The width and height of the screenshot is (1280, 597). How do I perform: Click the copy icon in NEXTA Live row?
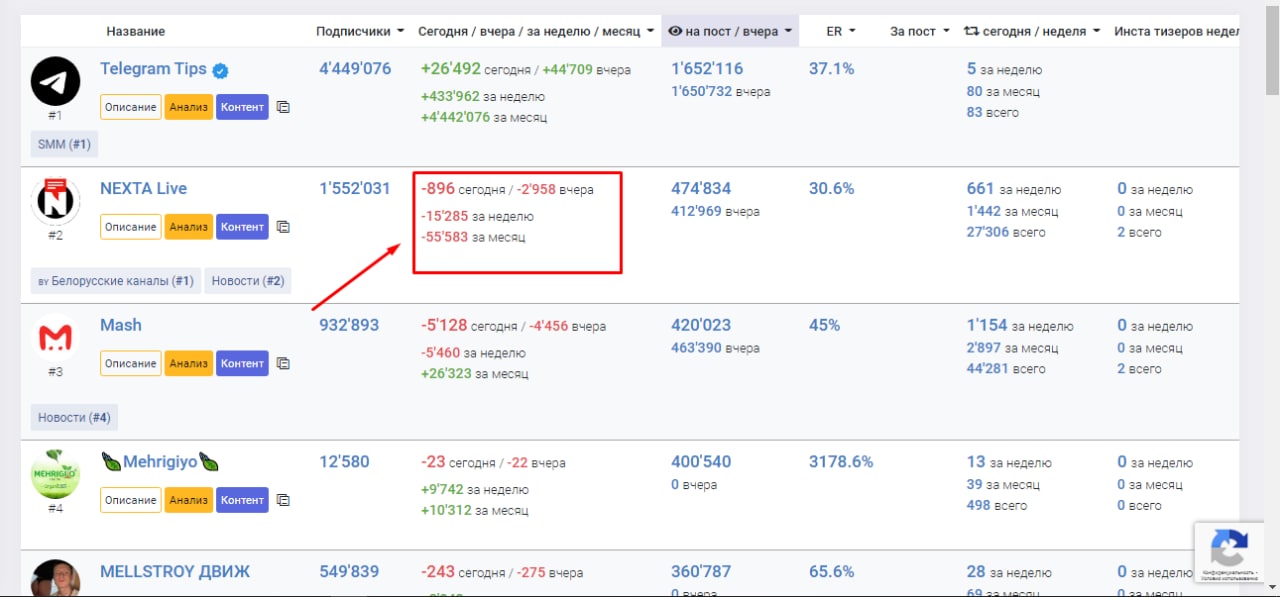click(x=283, y=227)
